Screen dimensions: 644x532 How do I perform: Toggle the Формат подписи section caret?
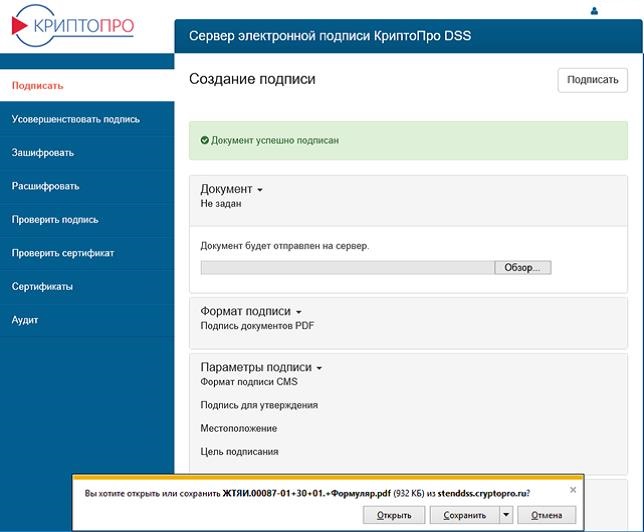click(x=299, y=312)
